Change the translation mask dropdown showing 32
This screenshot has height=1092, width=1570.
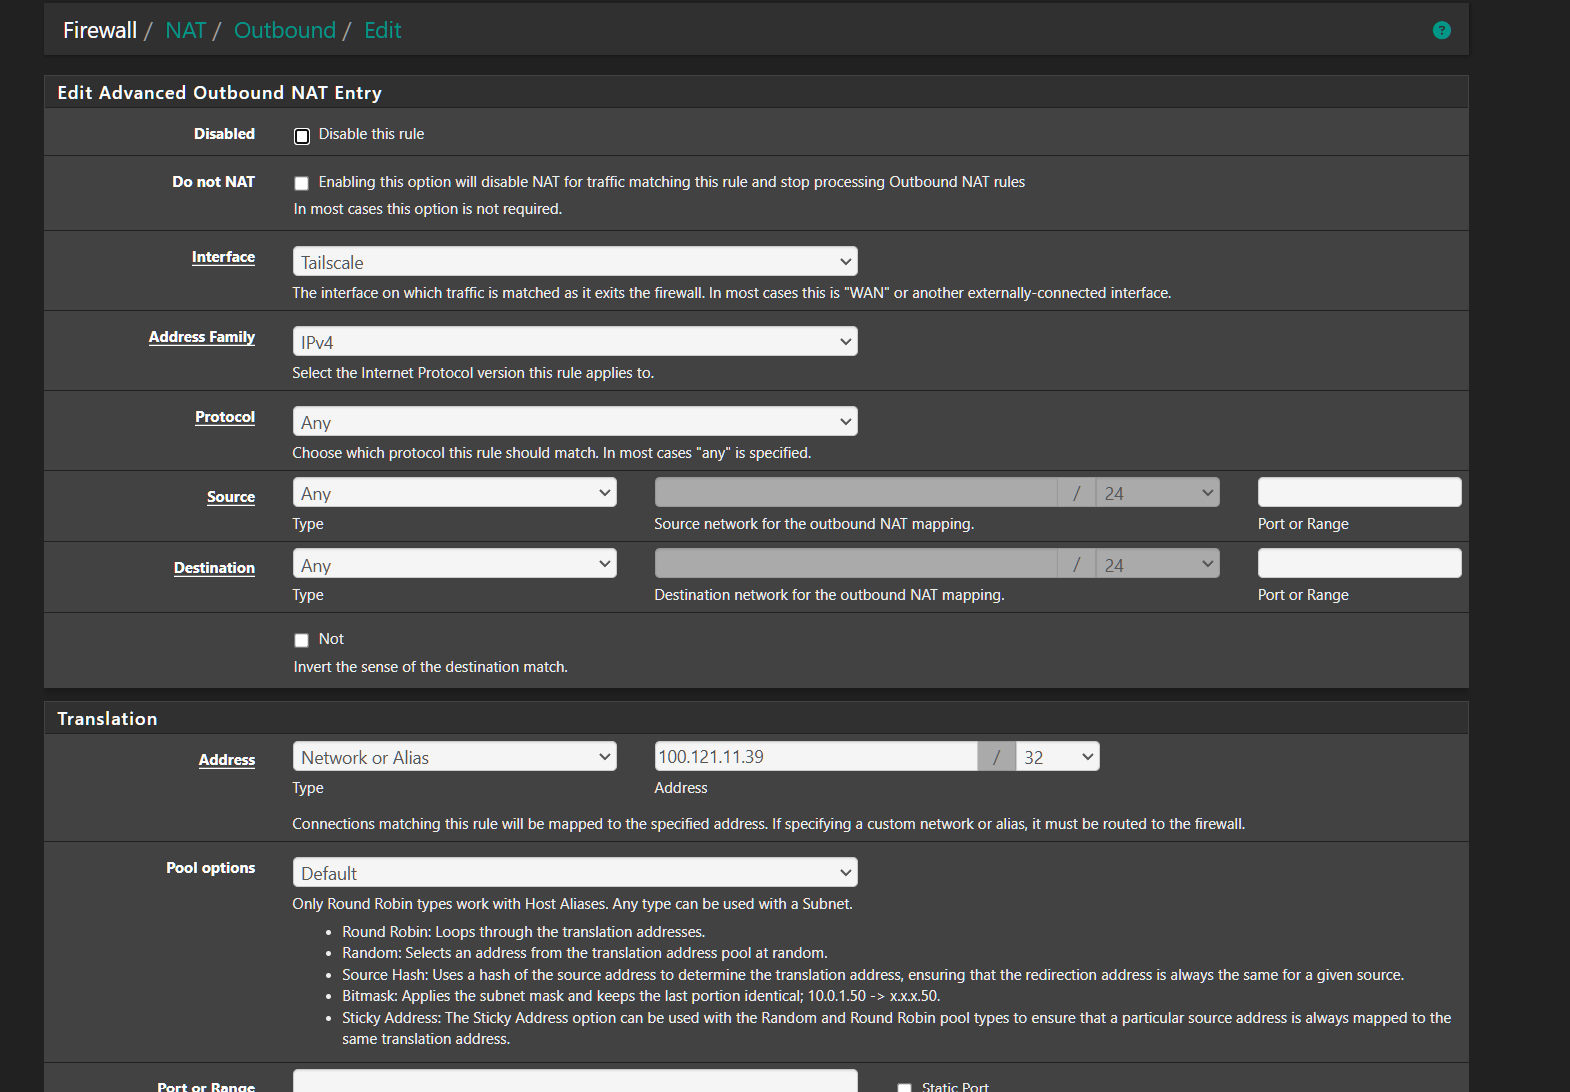(1058, 757)
